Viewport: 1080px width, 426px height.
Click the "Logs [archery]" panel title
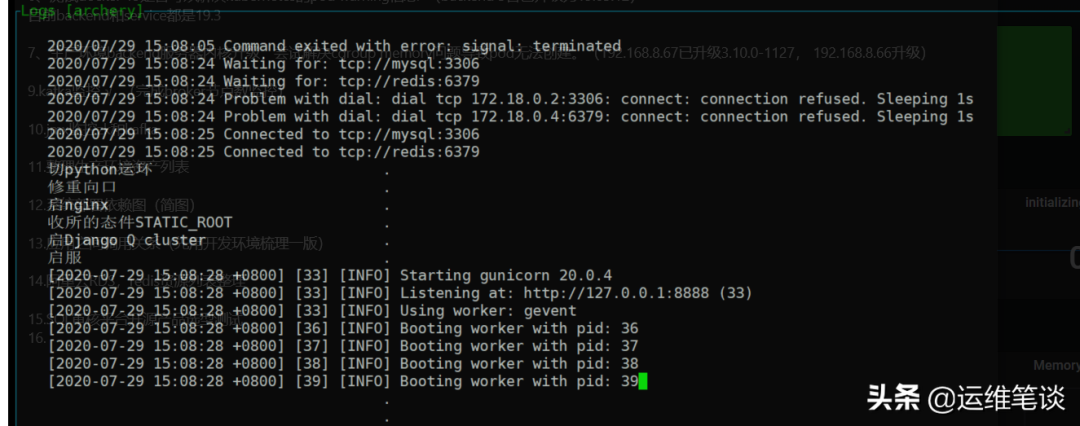(82, 9)
